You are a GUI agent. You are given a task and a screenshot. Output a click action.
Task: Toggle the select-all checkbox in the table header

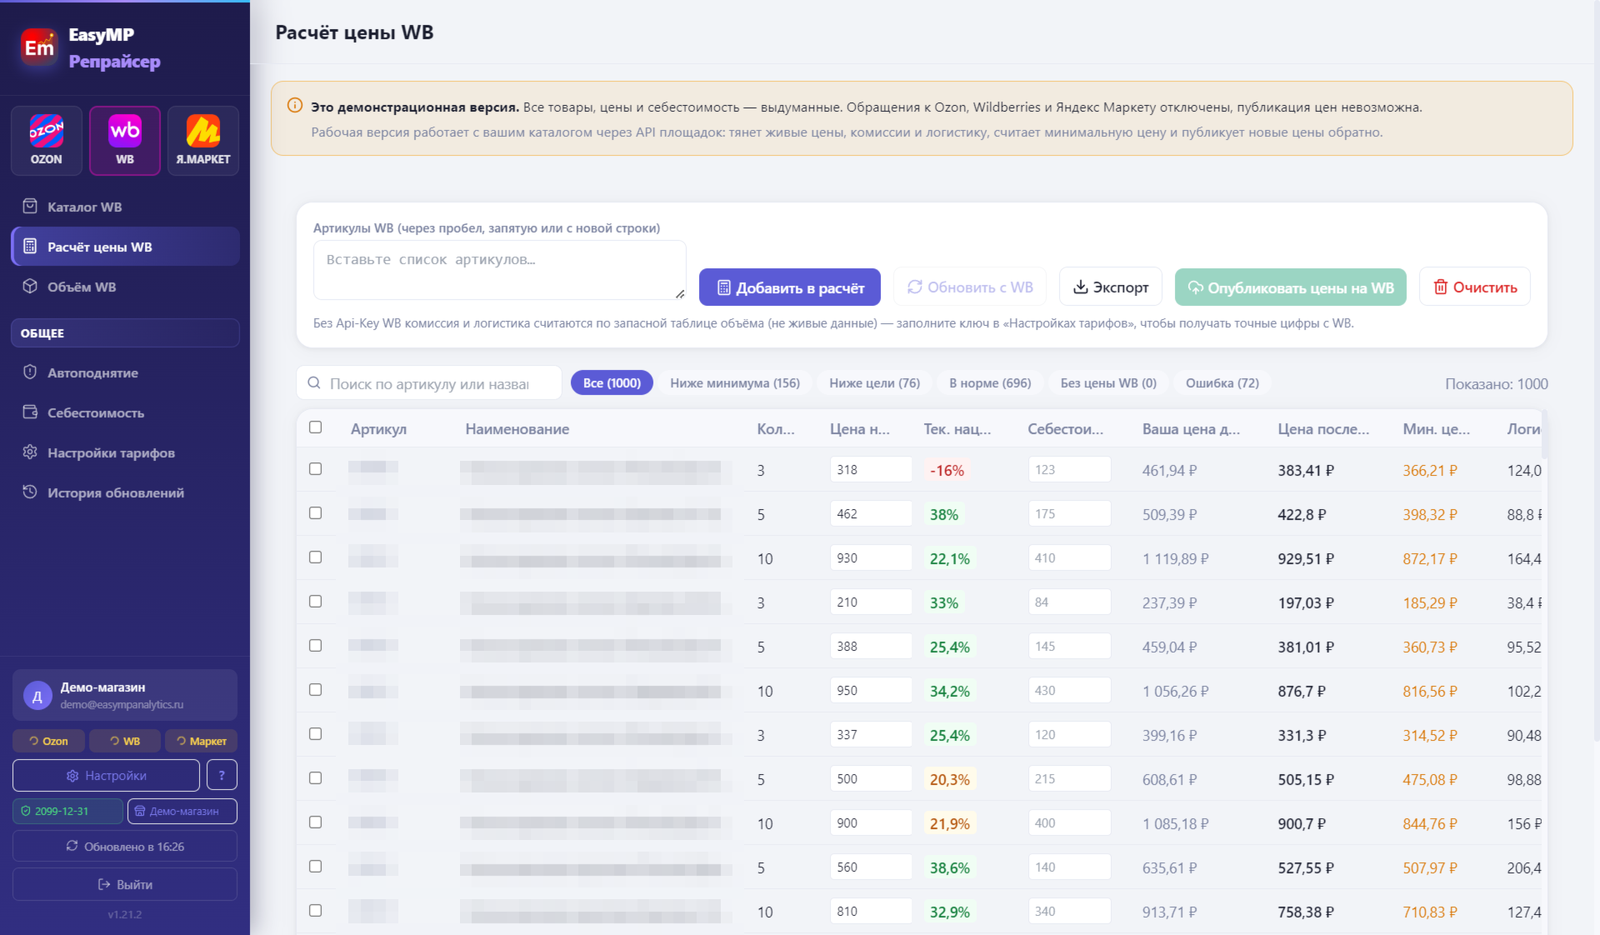click(315, 427)
